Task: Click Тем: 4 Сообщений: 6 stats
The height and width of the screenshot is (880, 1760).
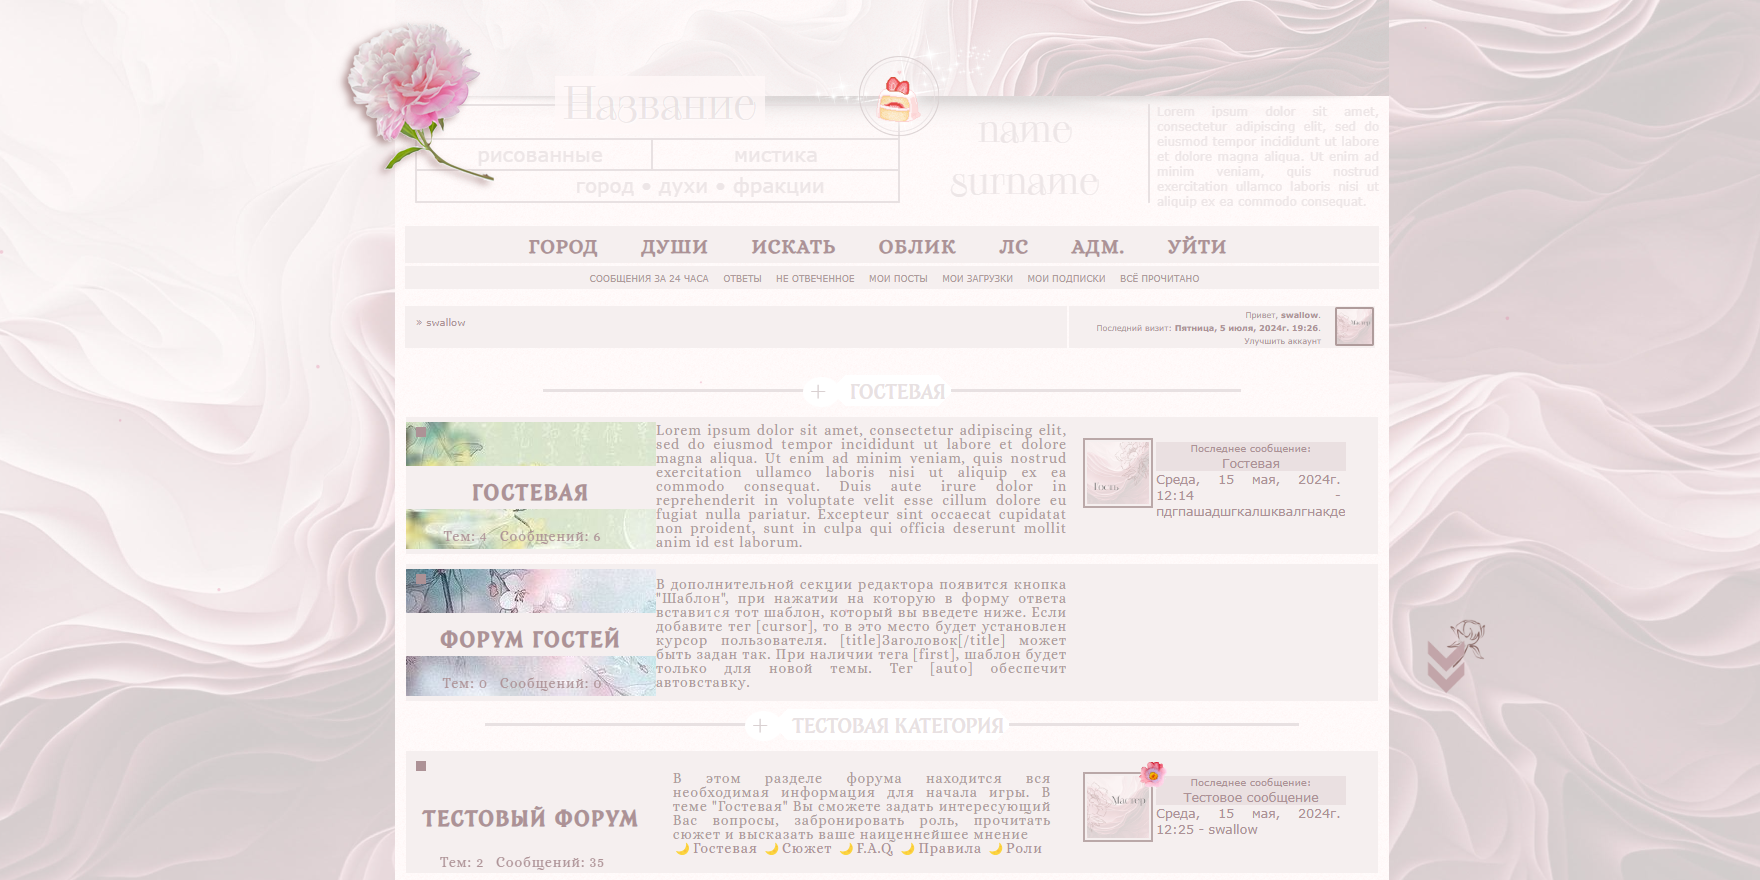Action: [522, 537]
